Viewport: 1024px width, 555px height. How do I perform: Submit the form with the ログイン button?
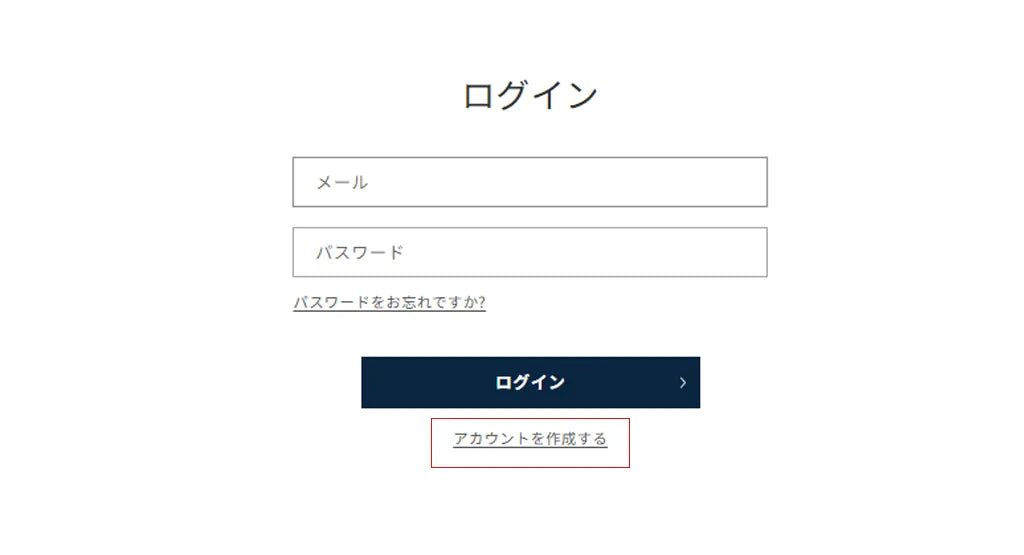[x=529, y=382]
